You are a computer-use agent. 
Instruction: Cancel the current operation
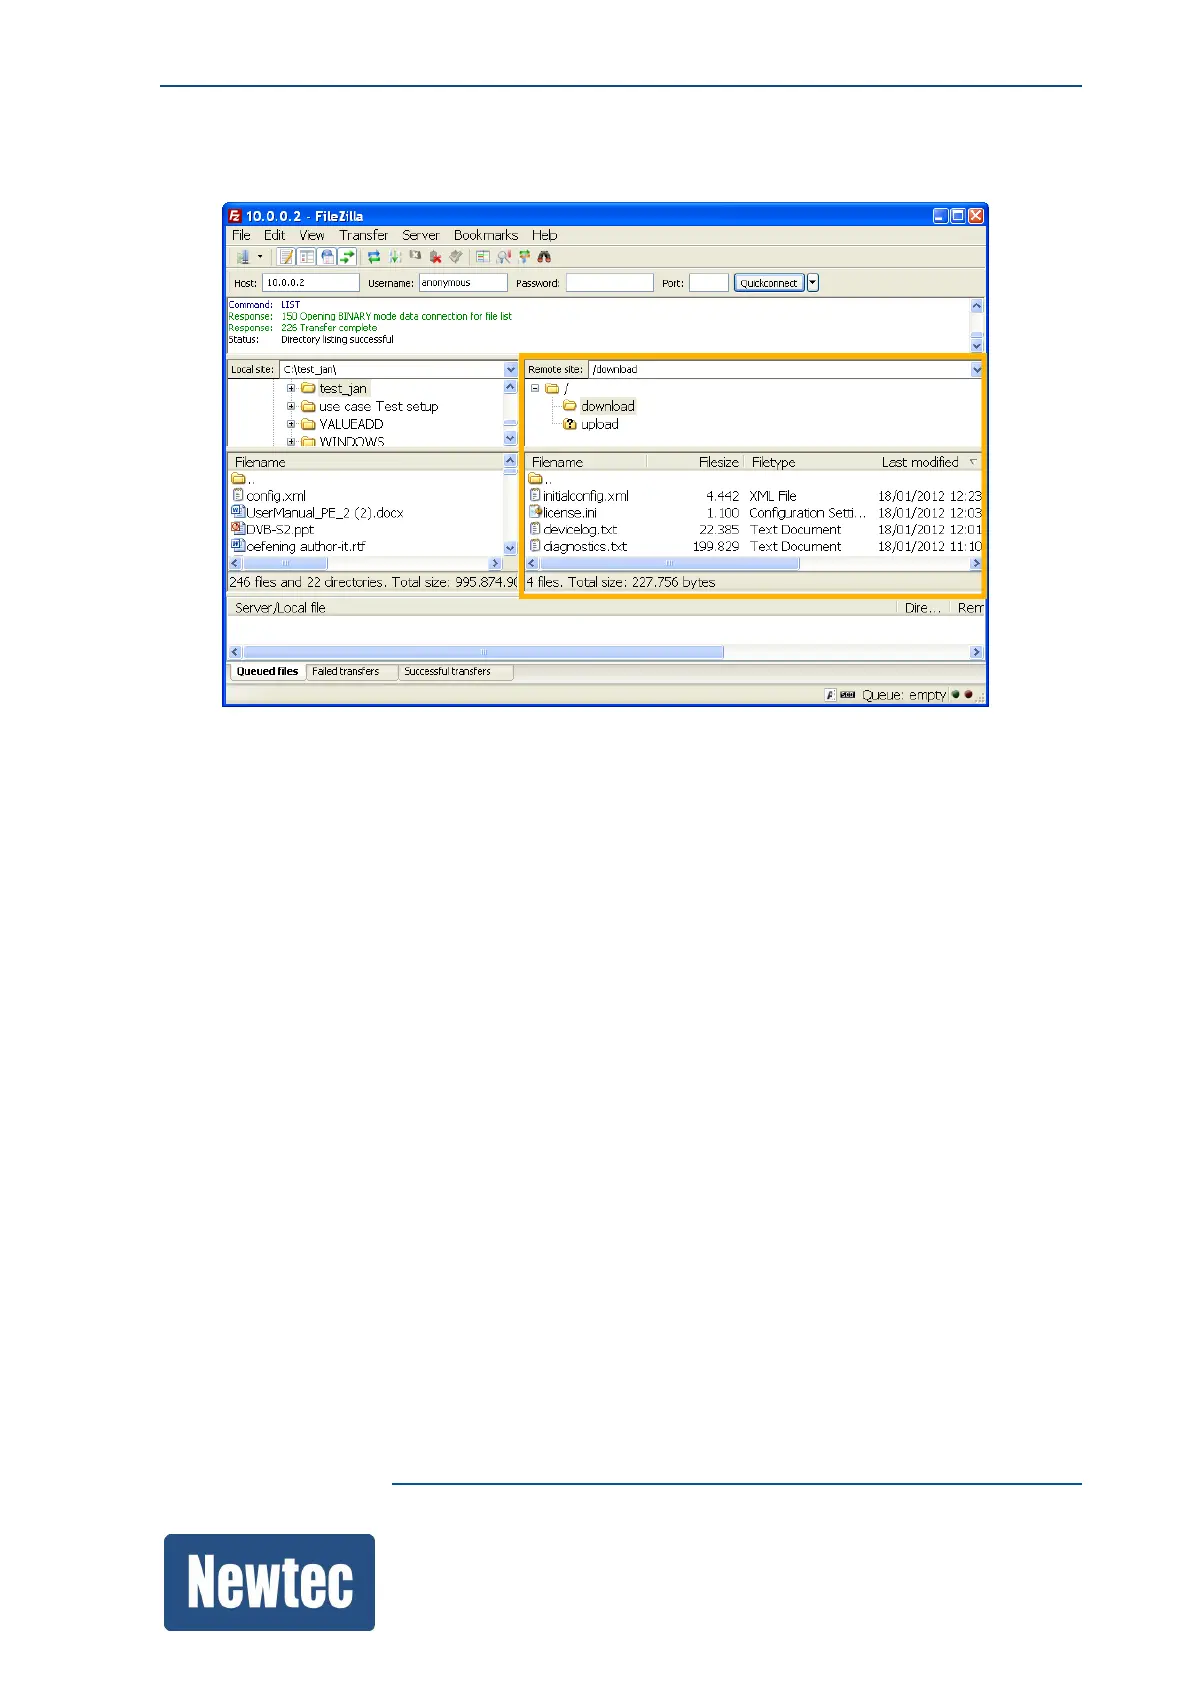(x=415, y=257)
